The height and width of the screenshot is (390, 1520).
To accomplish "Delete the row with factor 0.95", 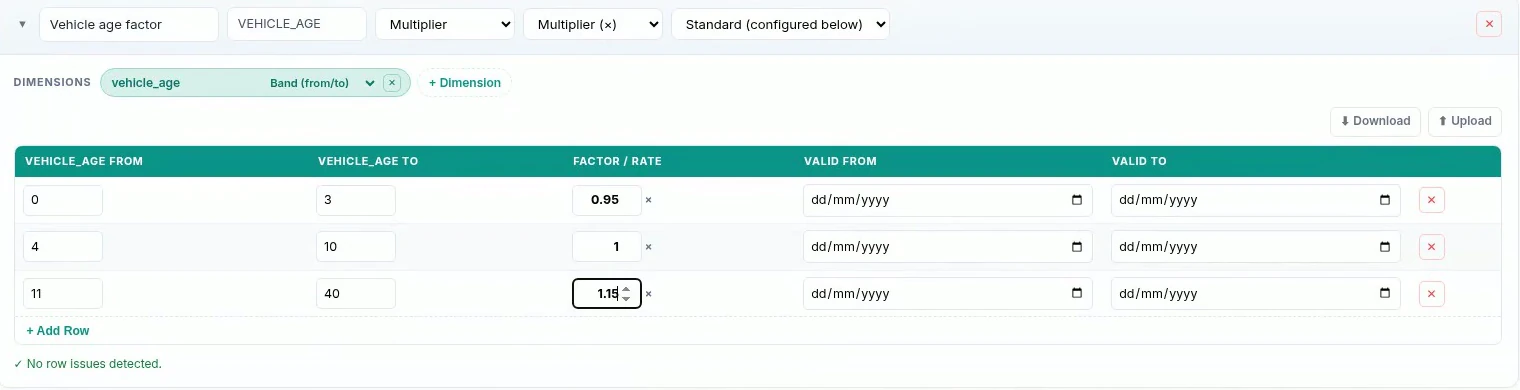I will (x=1431, y=200).
